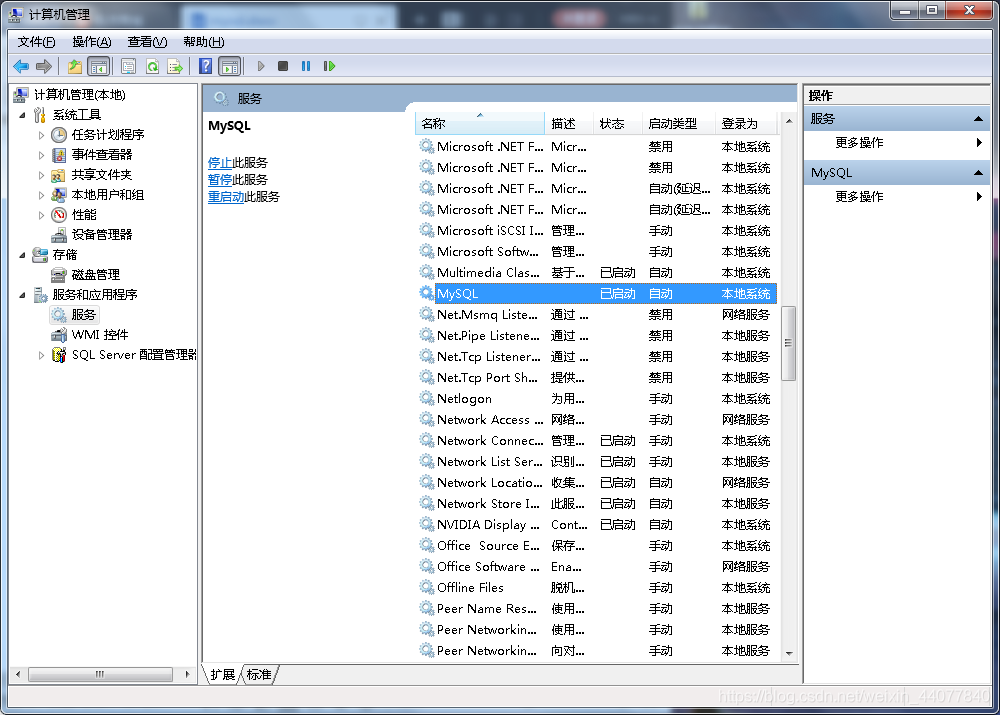Click the Forward arrow in toolbar
This screenshot has width=1000, height=715.
(x=44, y=66)
